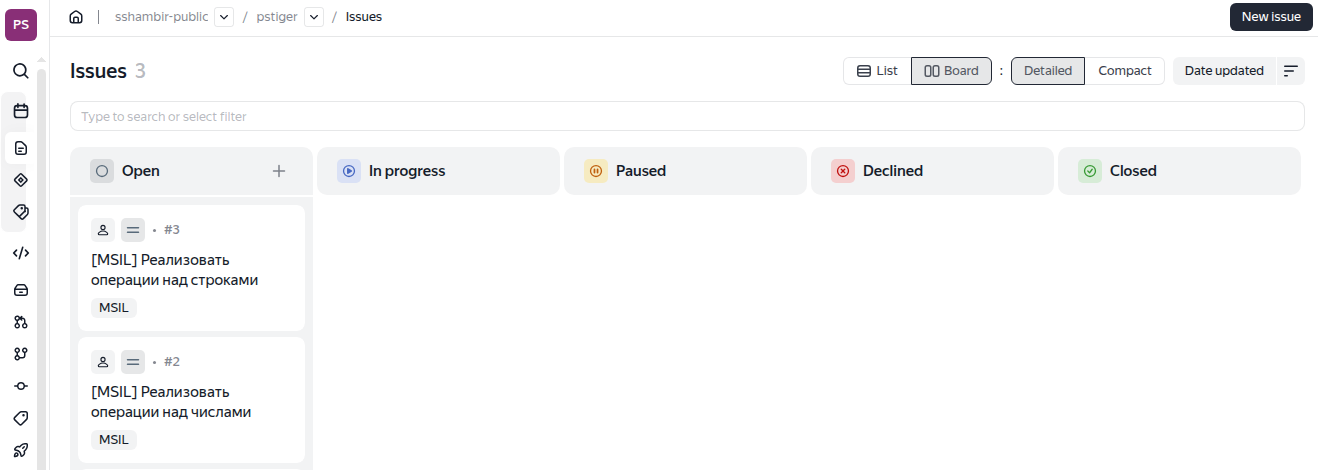
Task: Select the Detailed card mode
Action: pyautogui.click(x=1047, y=71)
